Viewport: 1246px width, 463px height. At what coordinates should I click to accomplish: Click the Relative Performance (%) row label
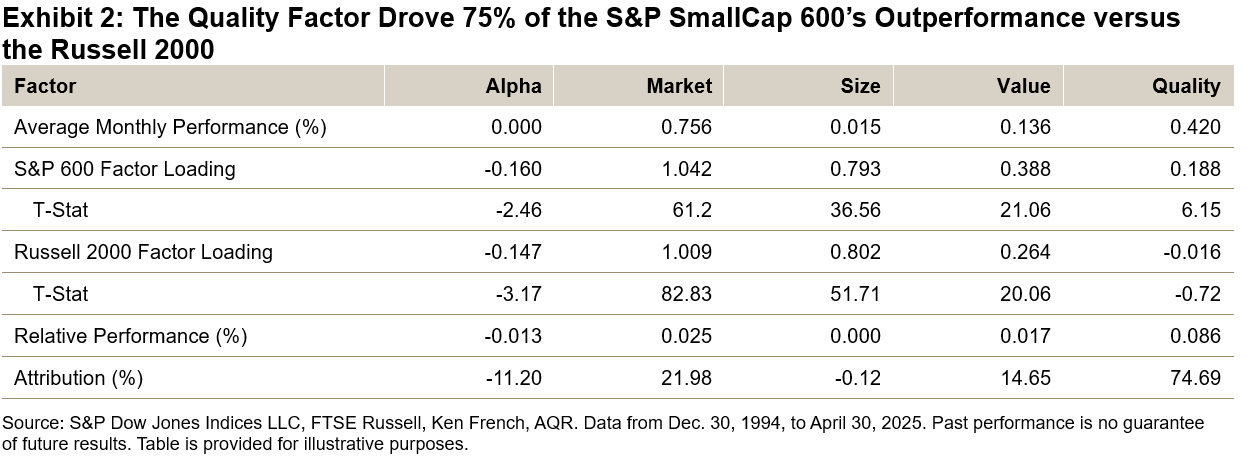[x=130, y=335]
